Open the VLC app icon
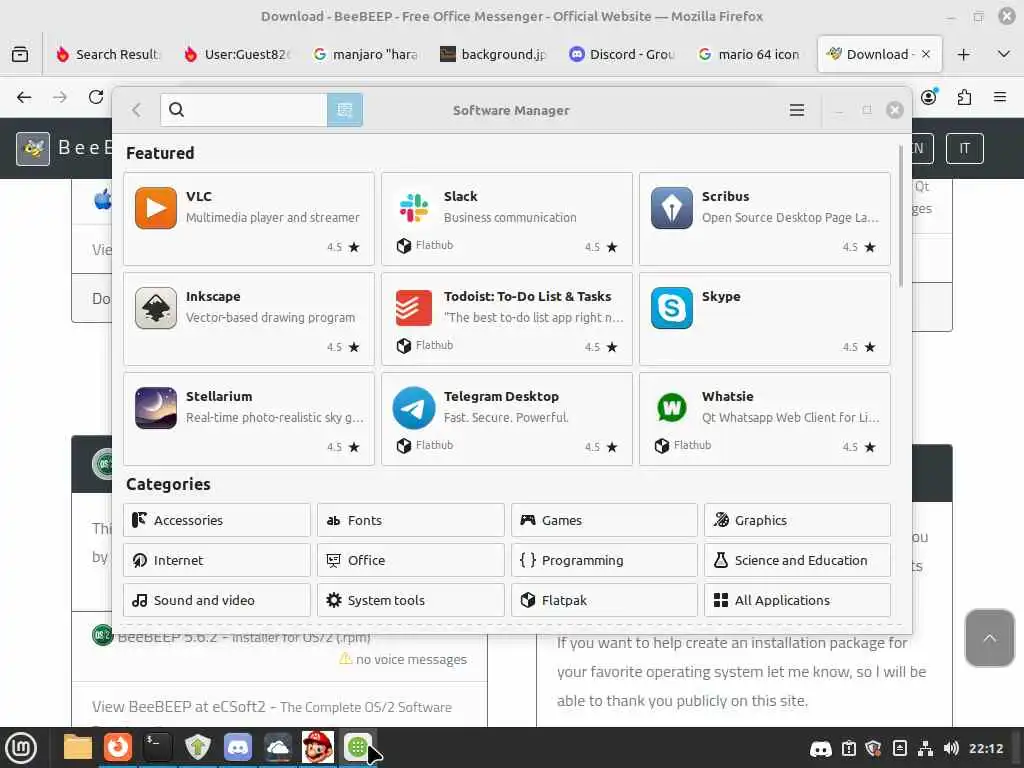This screenshot has height=768, width=1024. (155, 208)
